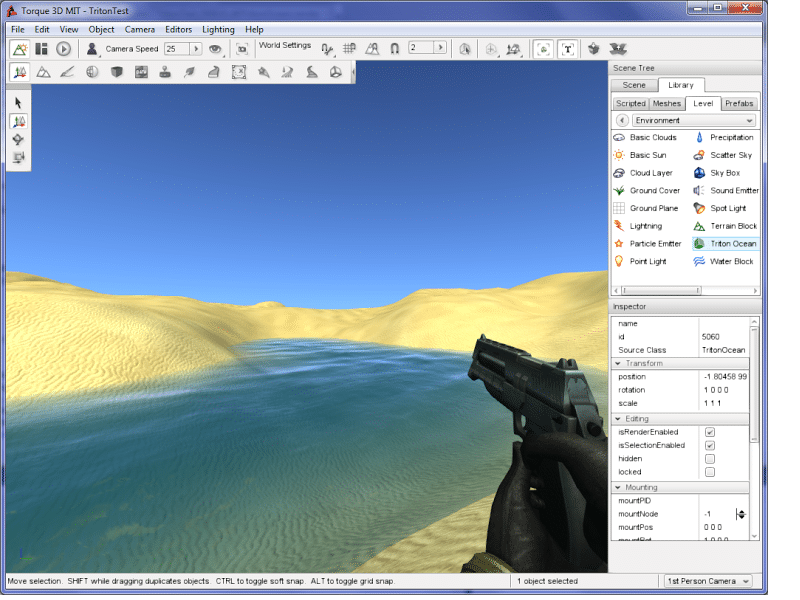
Task: Open the GUI Editor icon
Action: click(x=41, y=49)
